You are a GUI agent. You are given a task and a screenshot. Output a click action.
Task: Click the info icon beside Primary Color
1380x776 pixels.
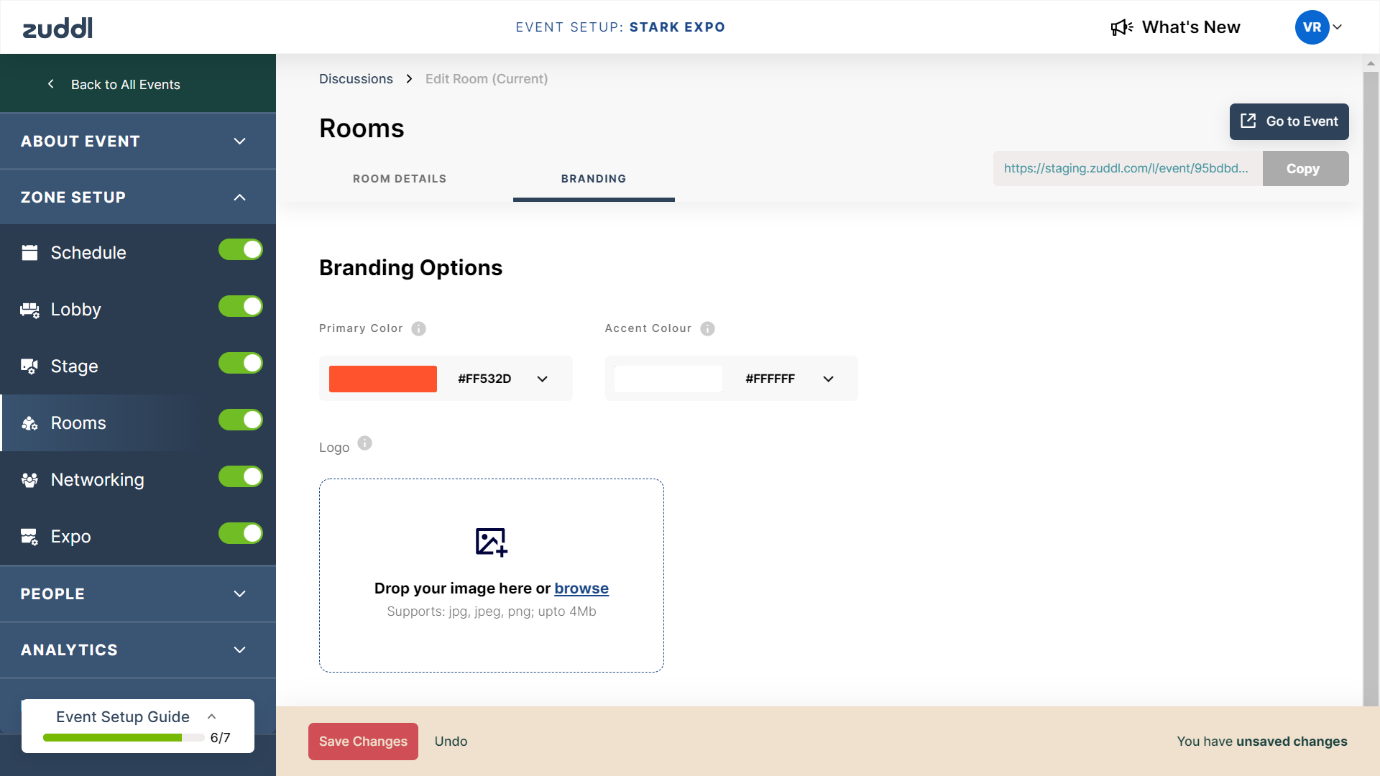pos(419,329)
